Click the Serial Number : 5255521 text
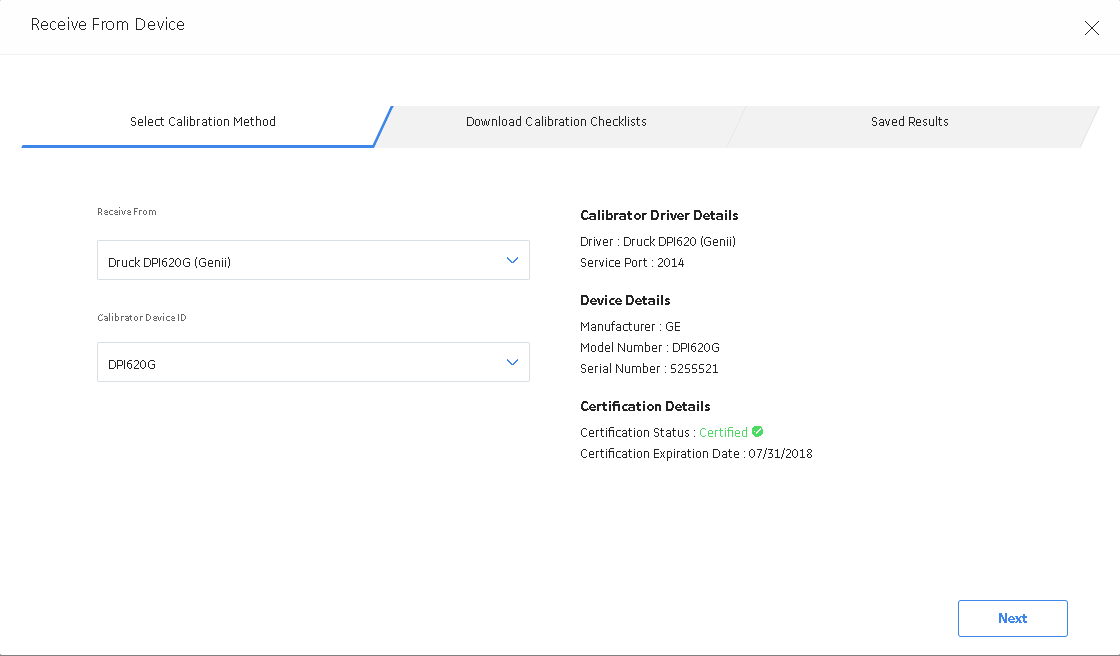 649,369
